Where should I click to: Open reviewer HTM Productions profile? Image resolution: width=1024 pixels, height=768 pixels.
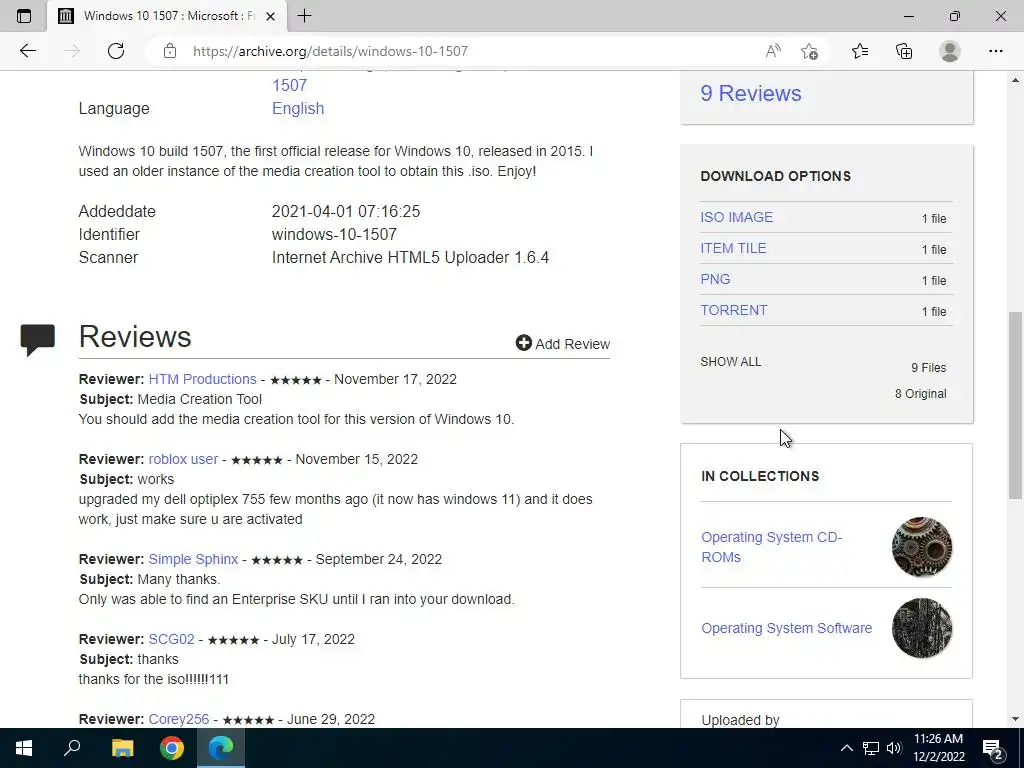202,379
